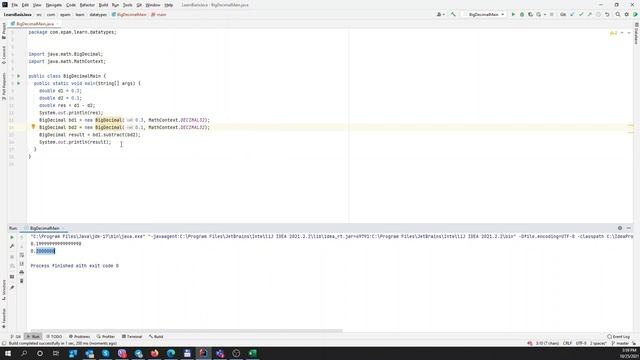Open Search Everywhere magnifier icon

coord(618,14)
